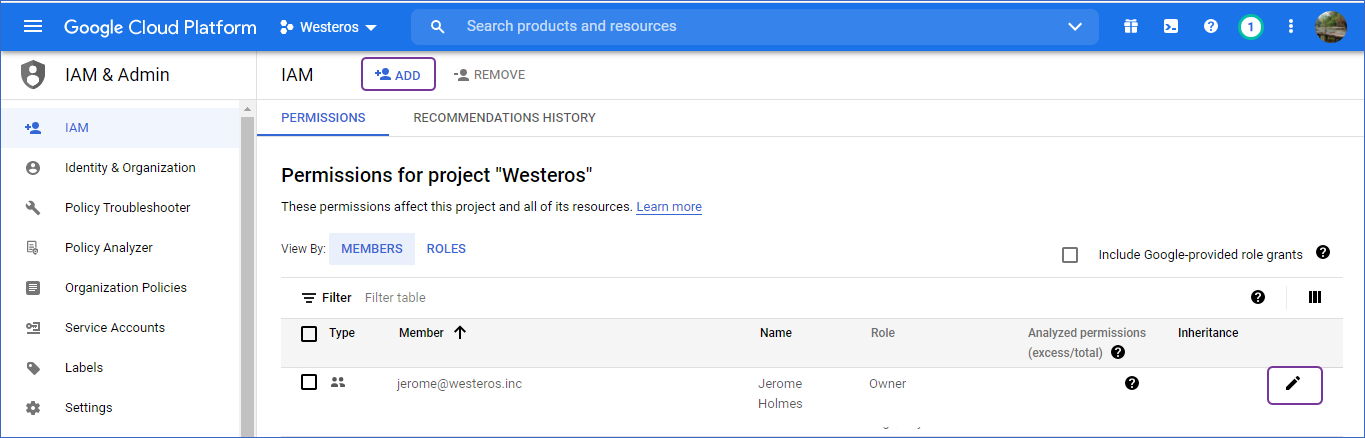
Task: Expand the search bar dropdown chevron
Action: click(x=1075, y=27)
